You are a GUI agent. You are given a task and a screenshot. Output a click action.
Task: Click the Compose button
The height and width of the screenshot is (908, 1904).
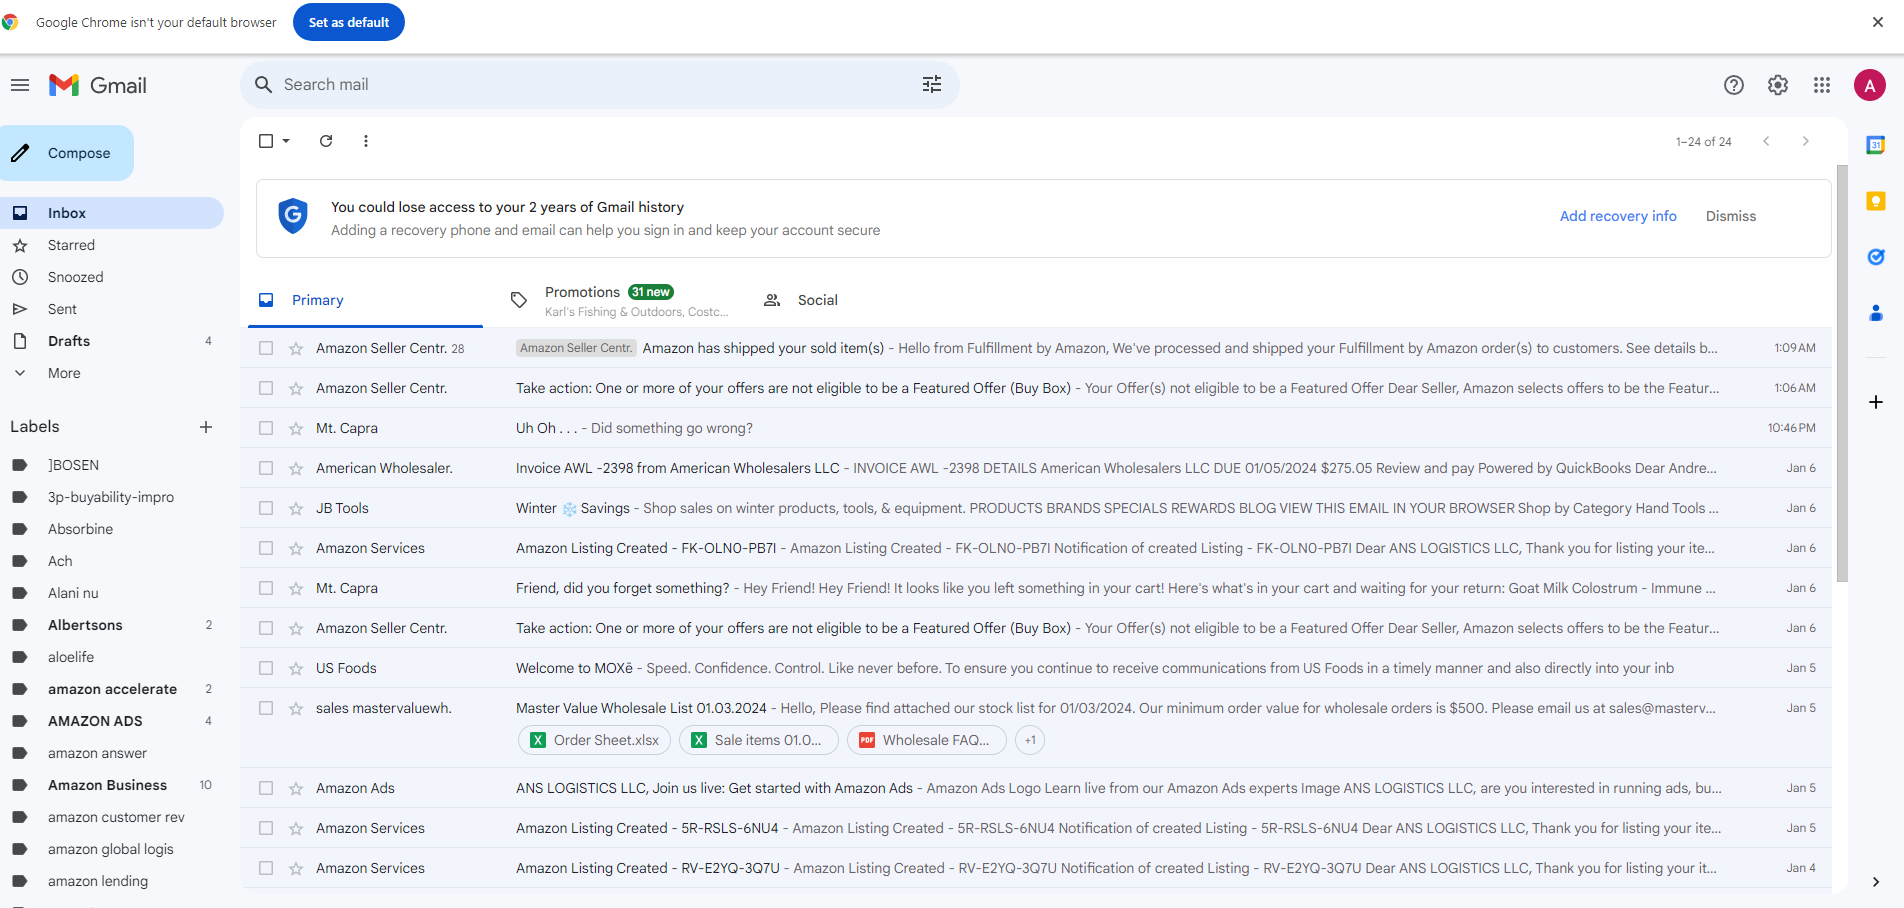coord(66,153)
